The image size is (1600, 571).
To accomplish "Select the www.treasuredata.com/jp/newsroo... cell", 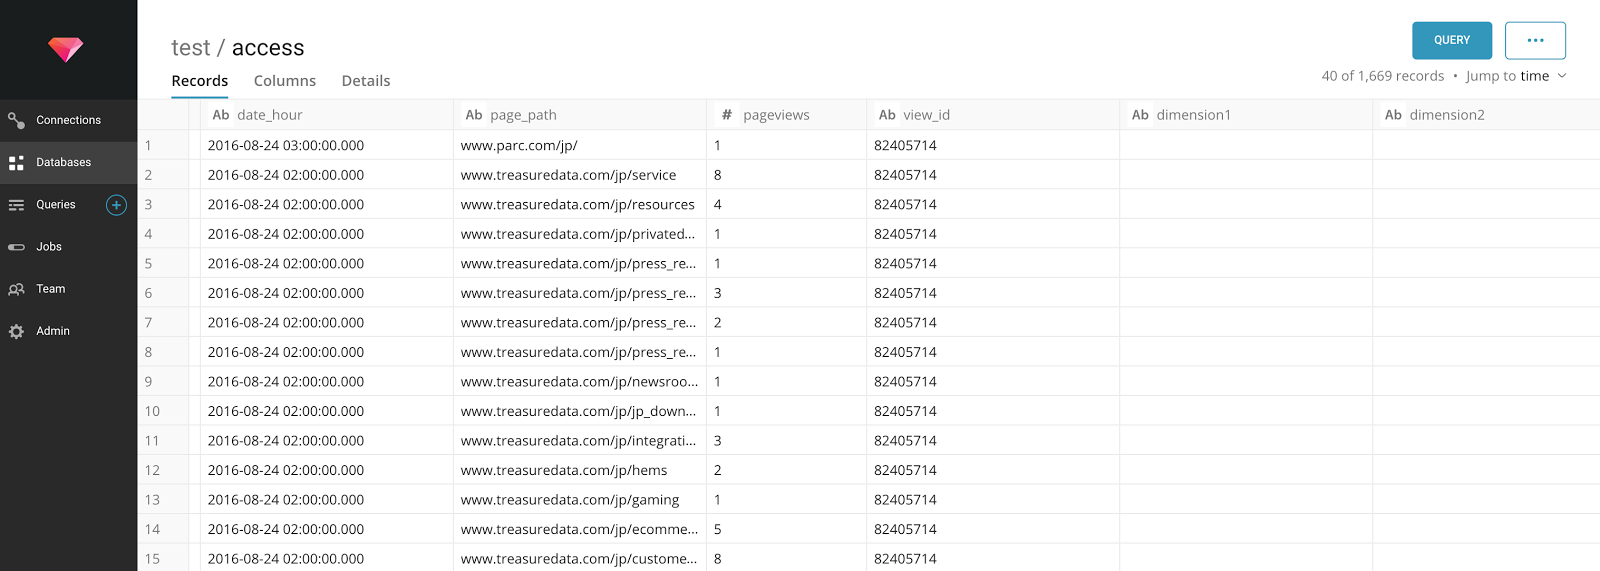I will 580,381.
